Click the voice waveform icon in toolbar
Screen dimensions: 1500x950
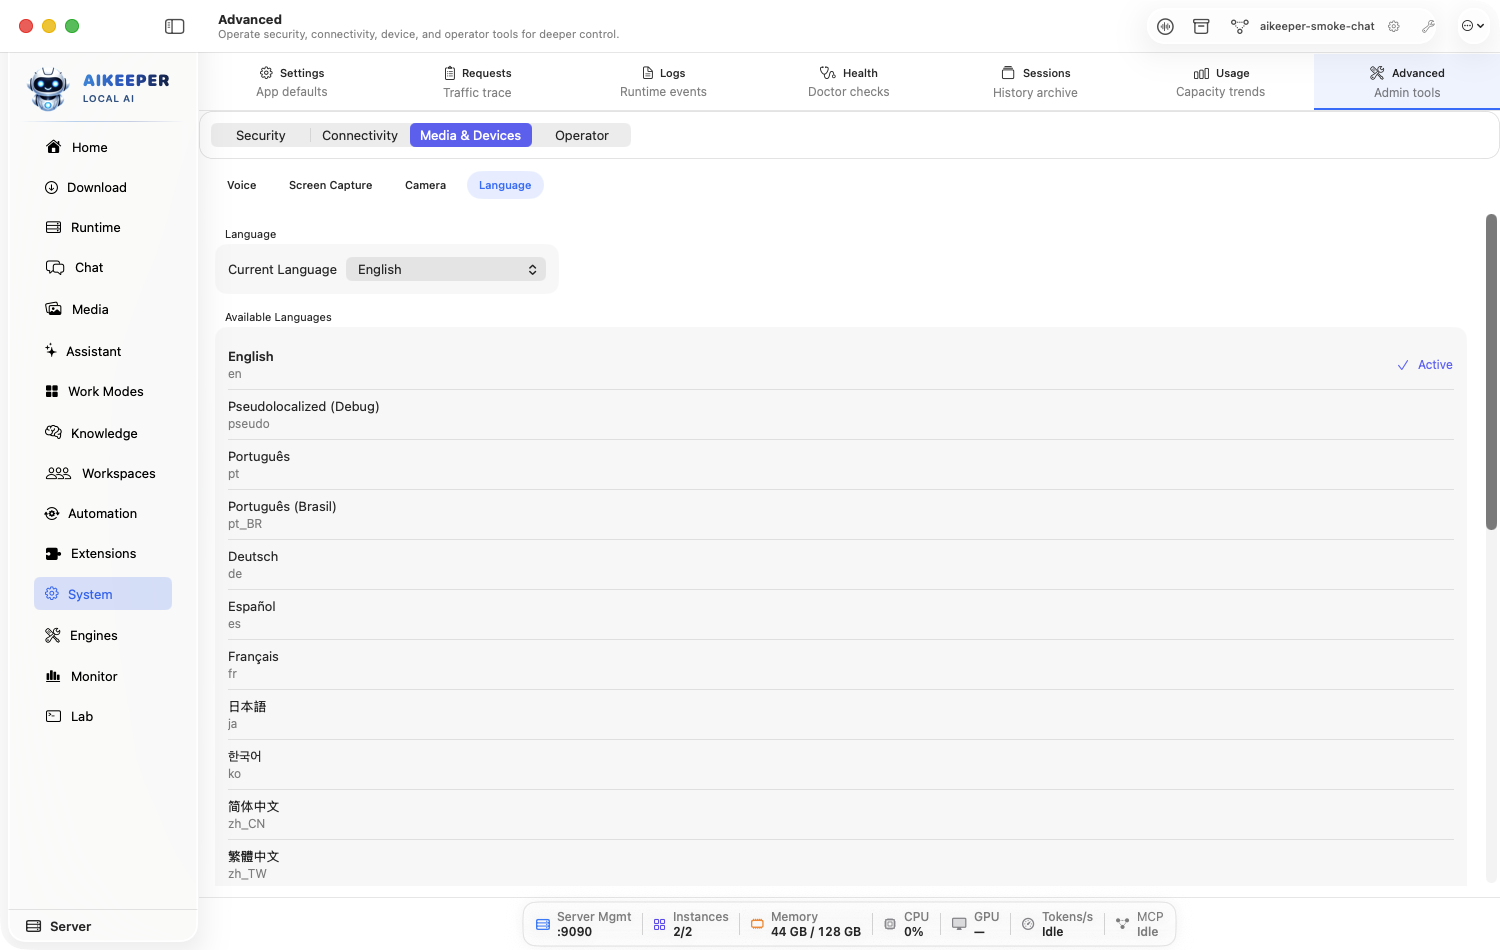point(1165,26)
